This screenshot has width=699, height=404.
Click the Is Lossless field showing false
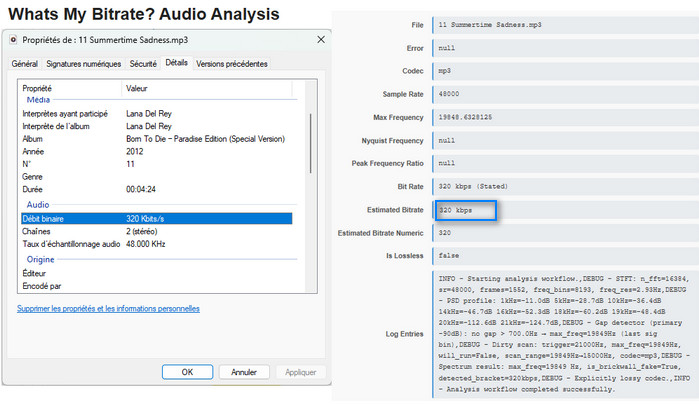[565, 256]
